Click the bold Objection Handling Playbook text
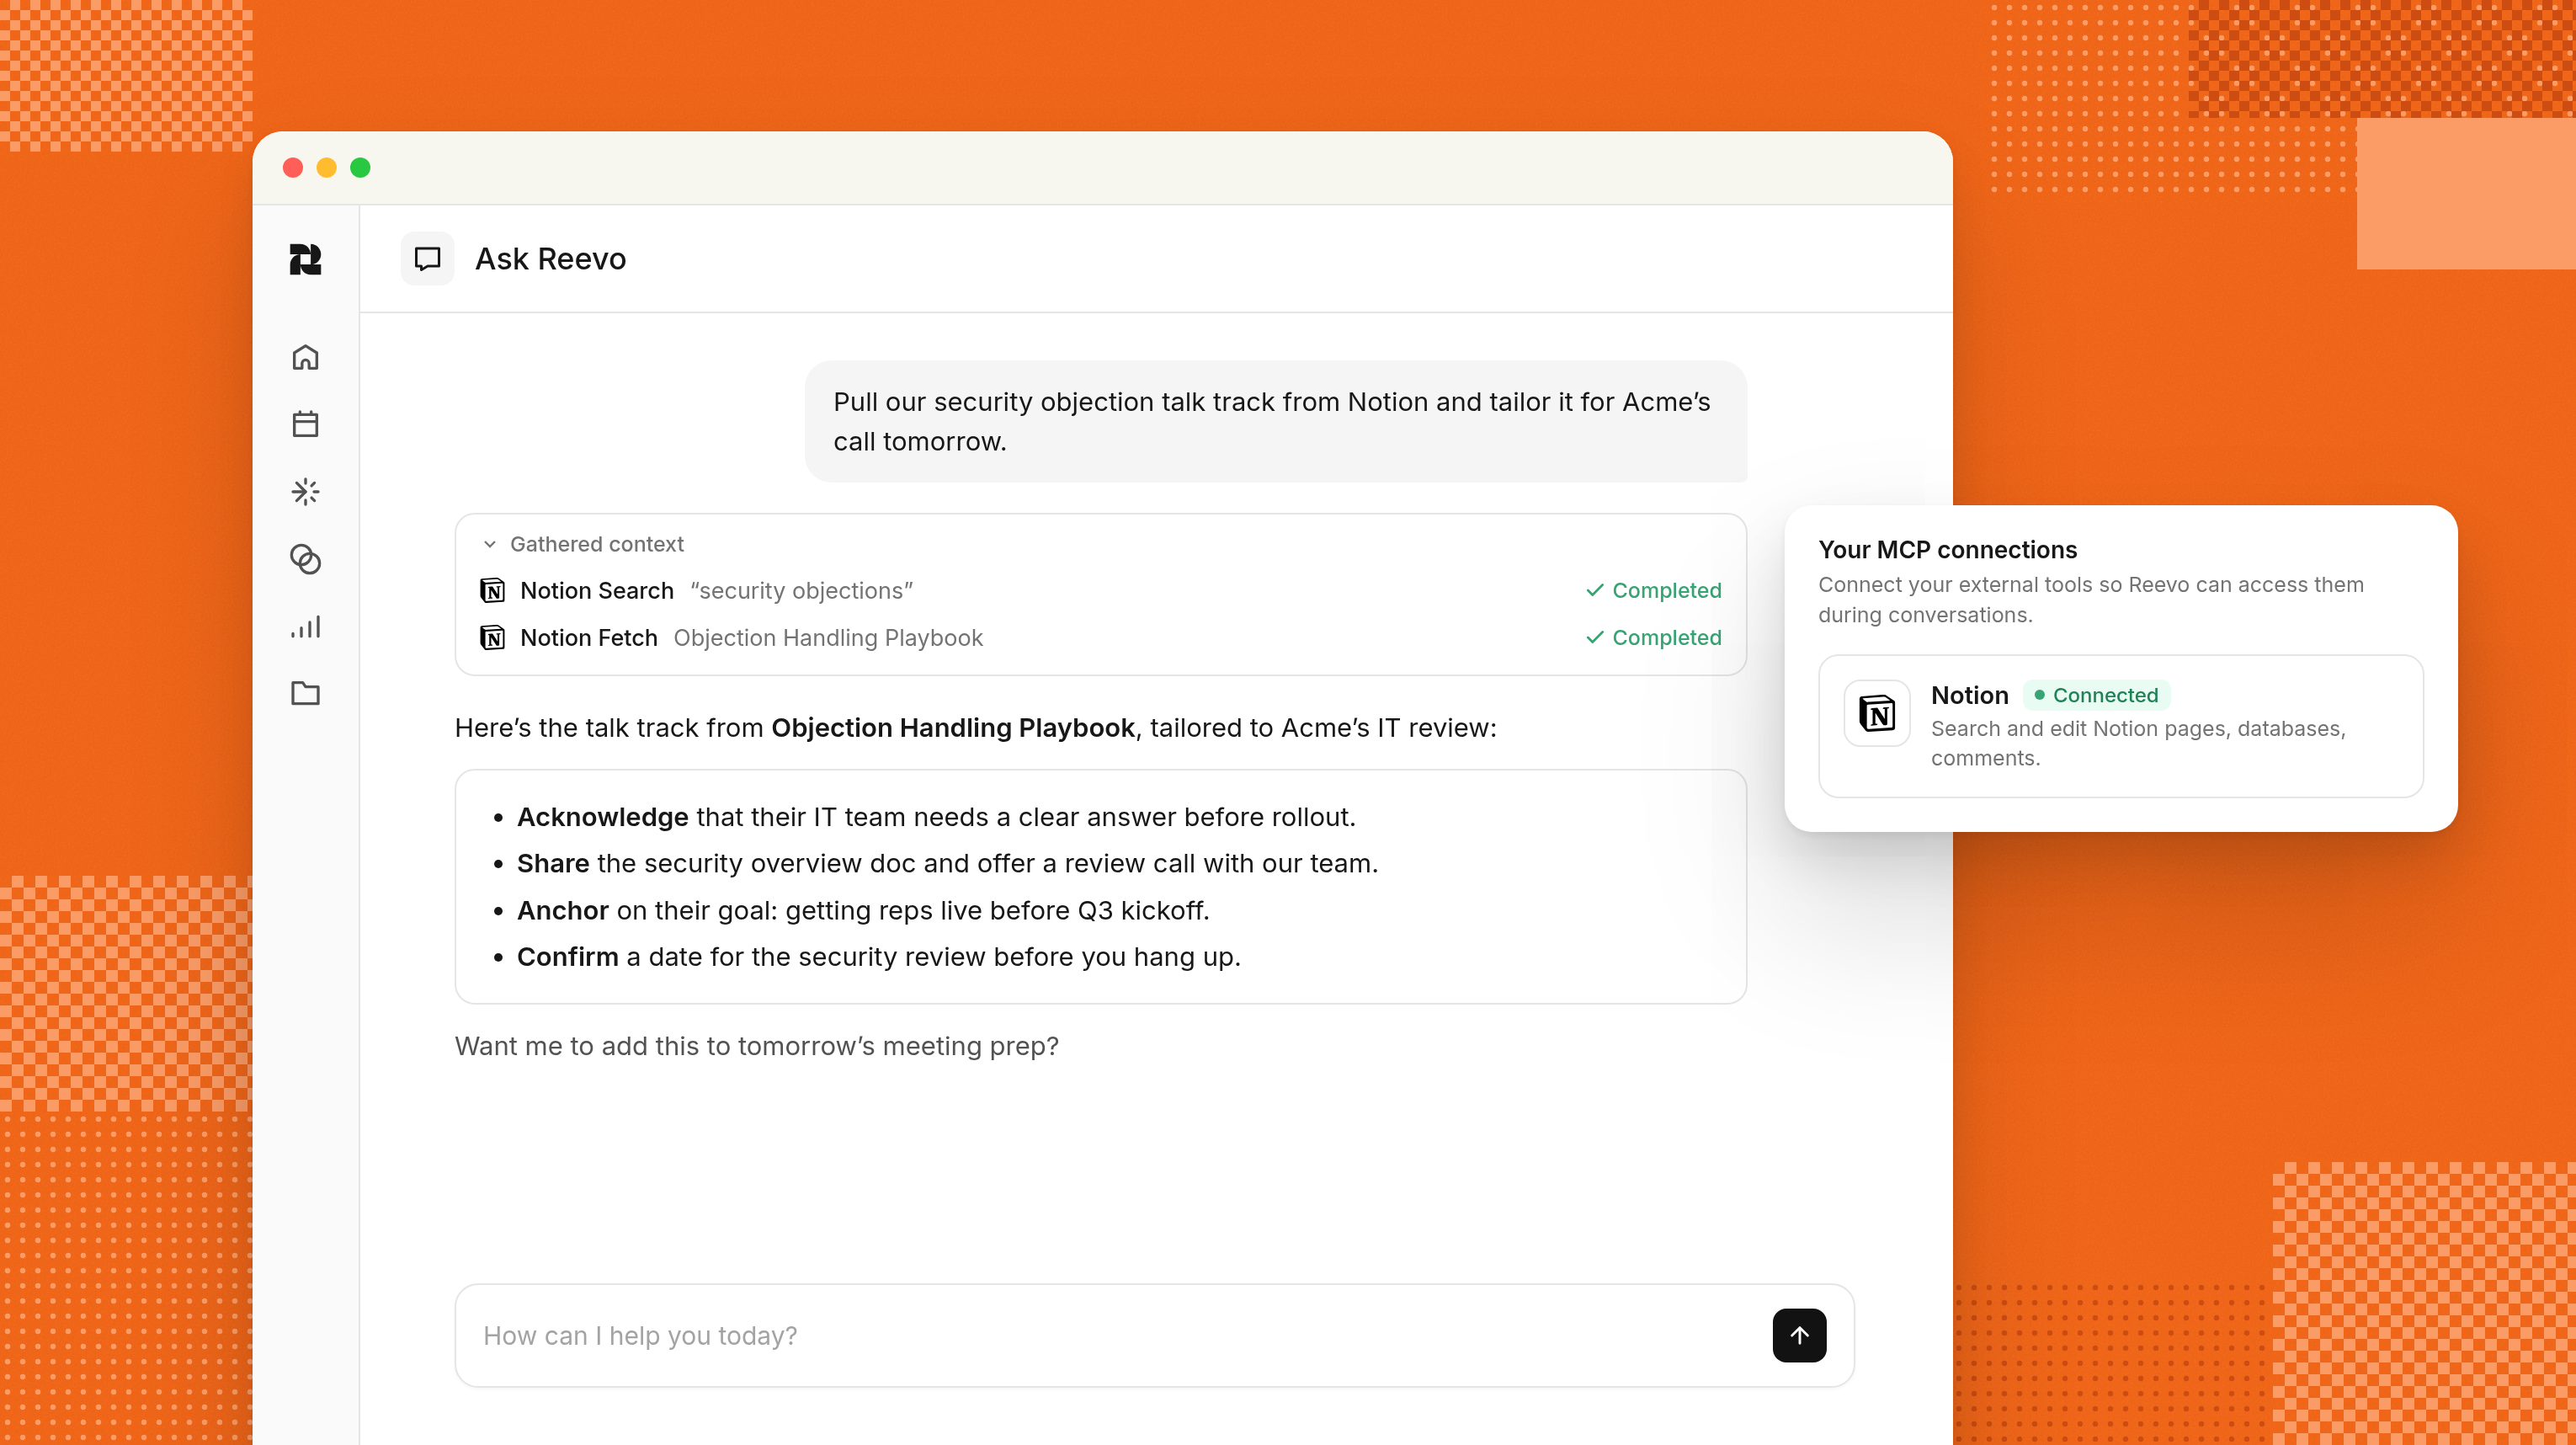Image resolution: width=2576 pixels, height=1445 pixels. [x=953, y=727]
